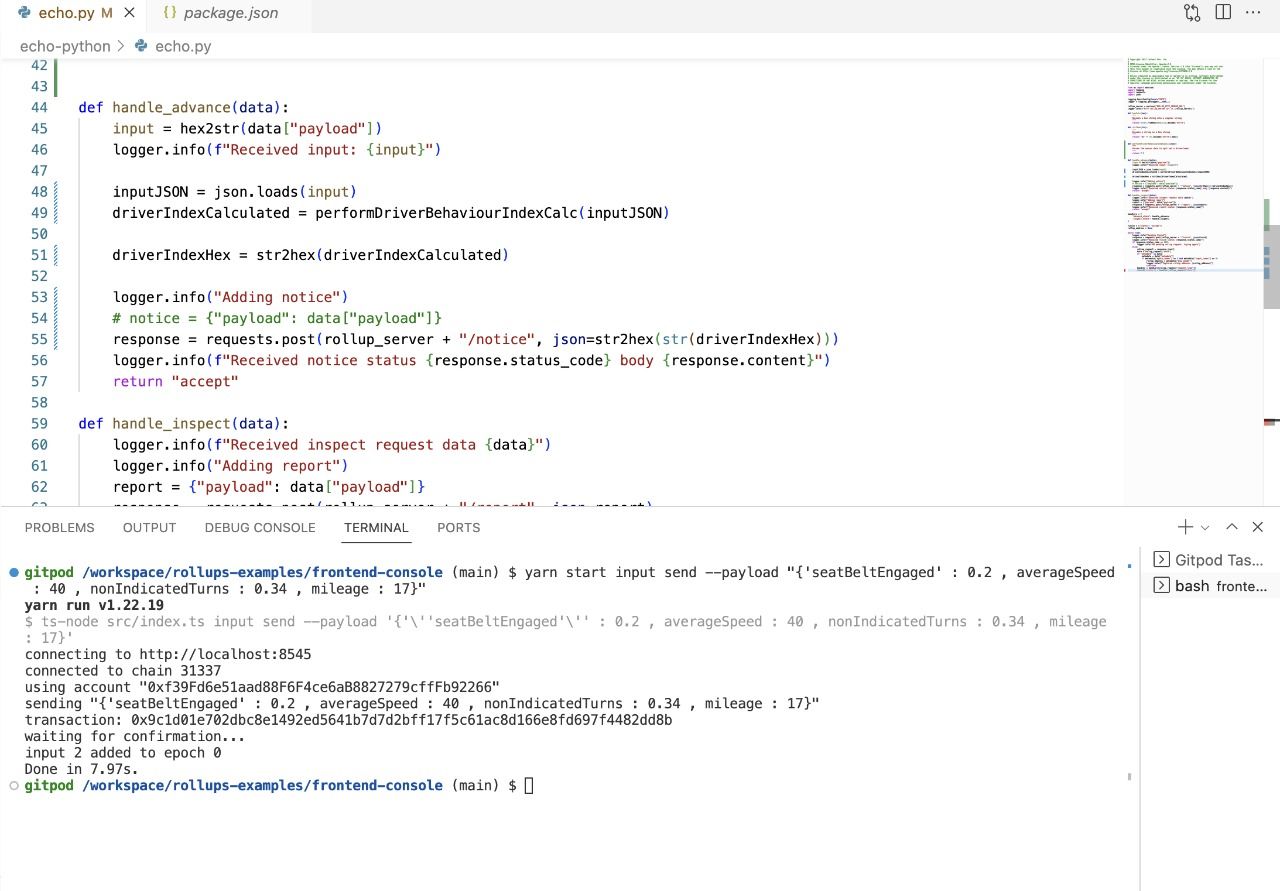Click the Python icon in breadcrumb before echo.py

point(141,46)
